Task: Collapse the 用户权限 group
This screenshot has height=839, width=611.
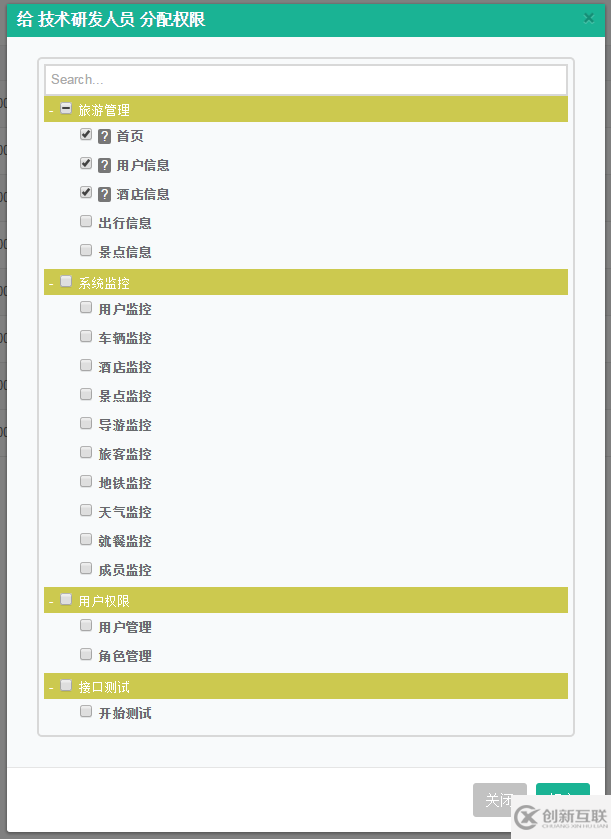Action: coord(50,600)
